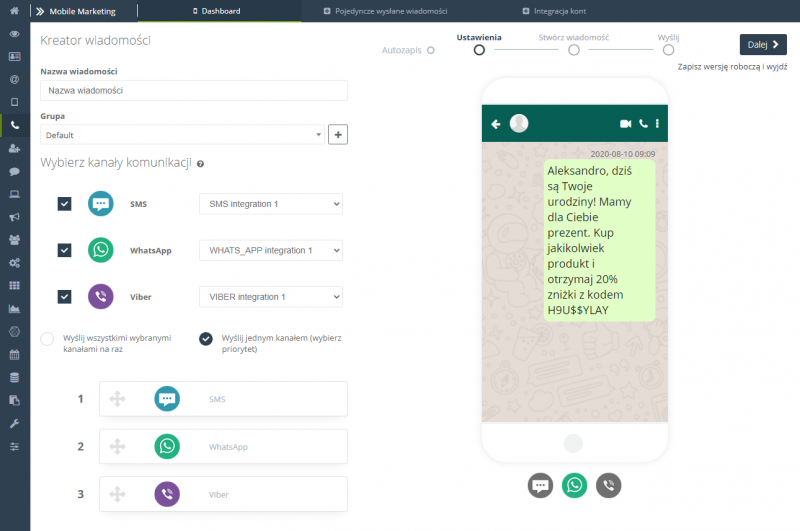Viewport: 800px width, 531px height.
Task: Open the contact card icon in sidebar
Action: pyautogui.click(x=14, y=57)
